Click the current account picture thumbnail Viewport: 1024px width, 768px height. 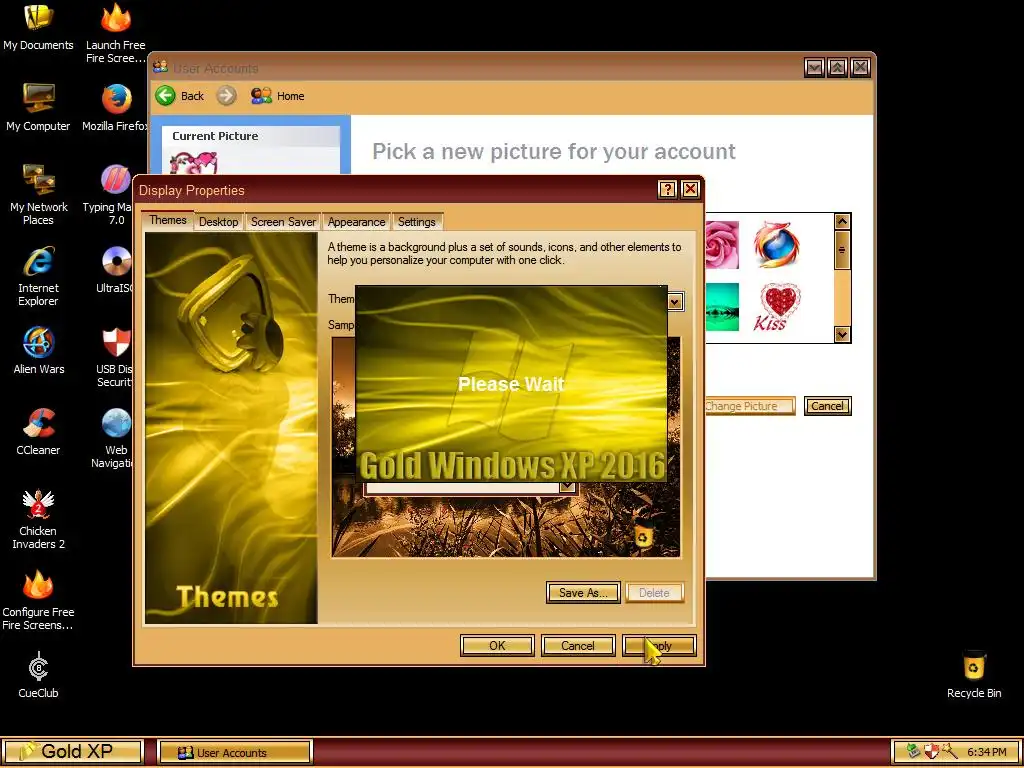pos(193,163)
